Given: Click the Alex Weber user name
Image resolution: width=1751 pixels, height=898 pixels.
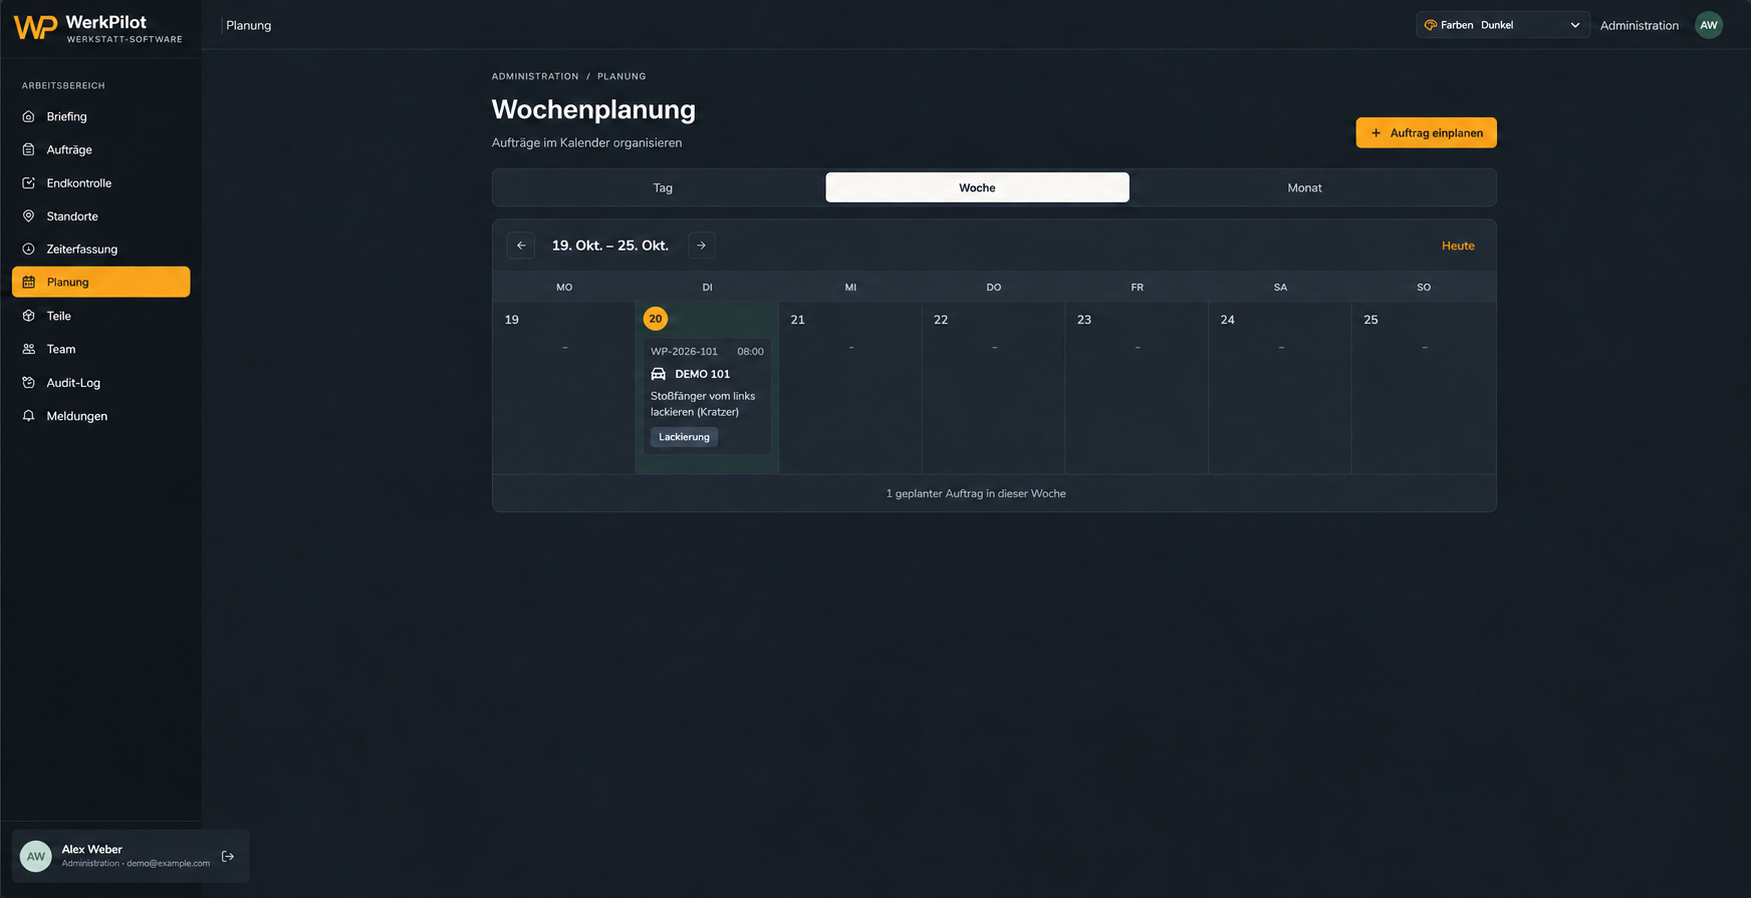Looking at the screenshot, I should click(92, 849).
